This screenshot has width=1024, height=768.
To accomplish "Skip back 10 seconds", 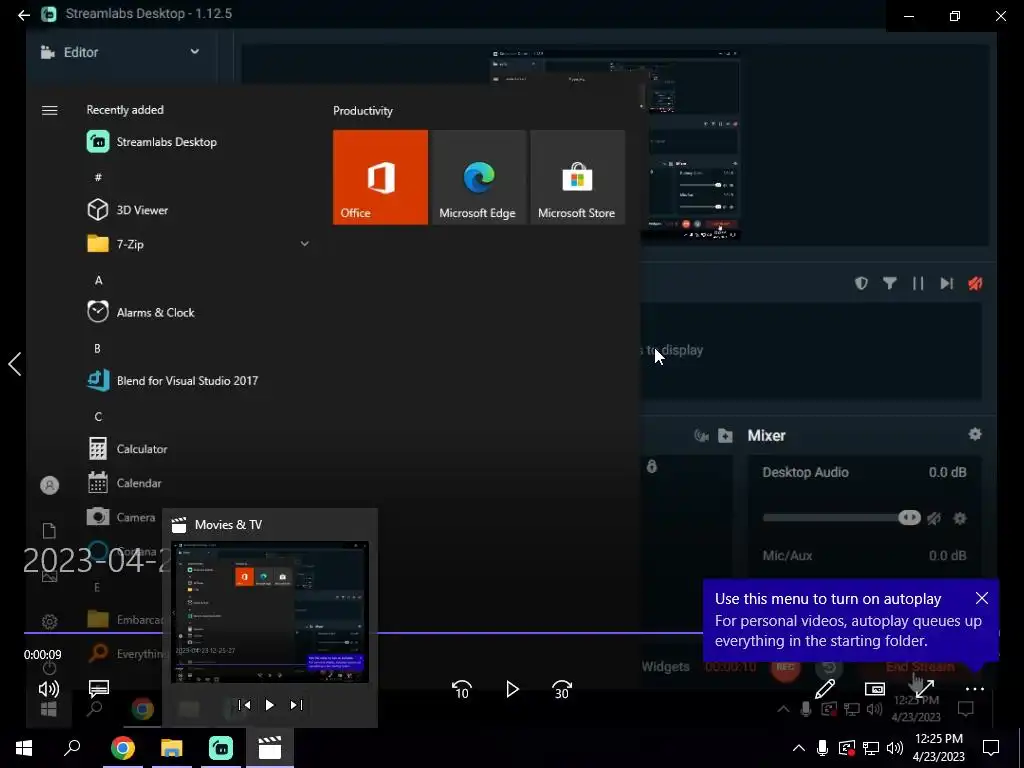I will [x=462, y=689].
